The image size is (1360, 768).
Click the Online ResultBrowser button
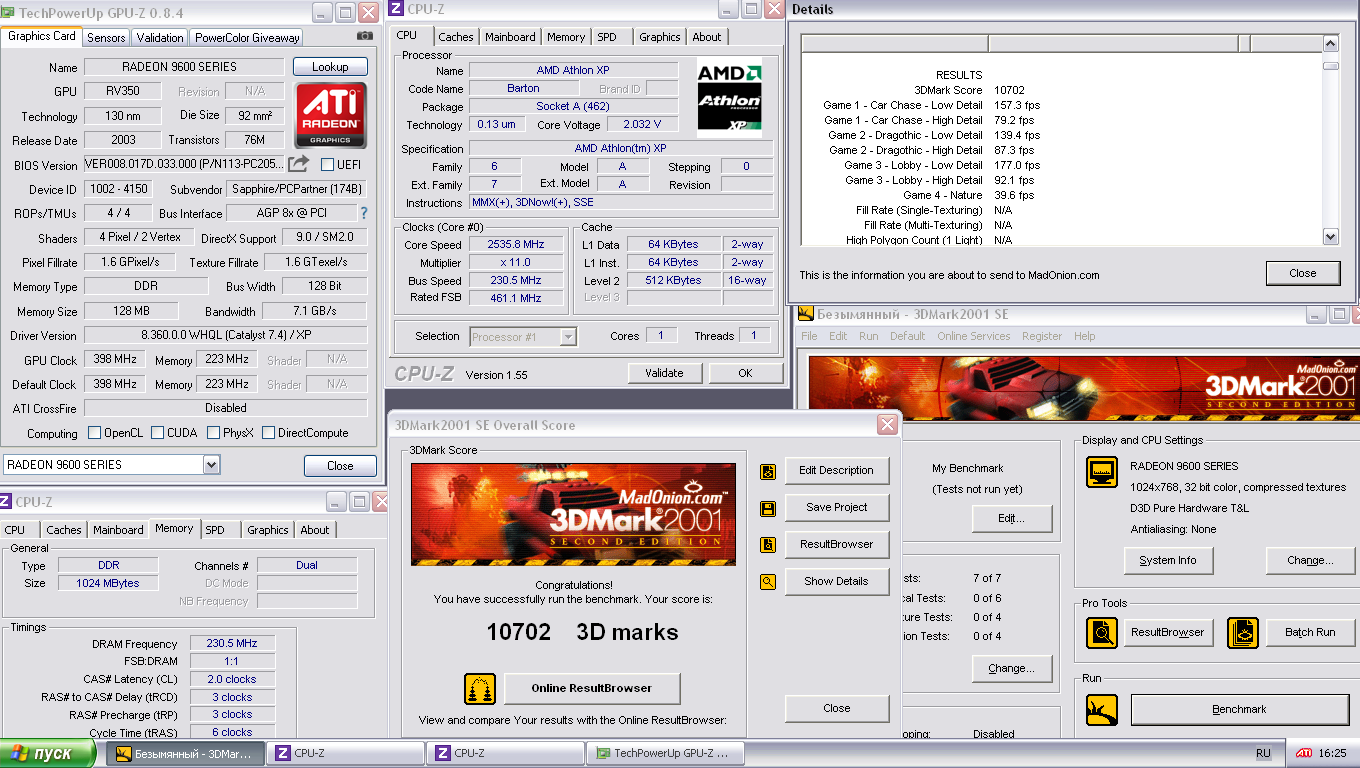592,688
